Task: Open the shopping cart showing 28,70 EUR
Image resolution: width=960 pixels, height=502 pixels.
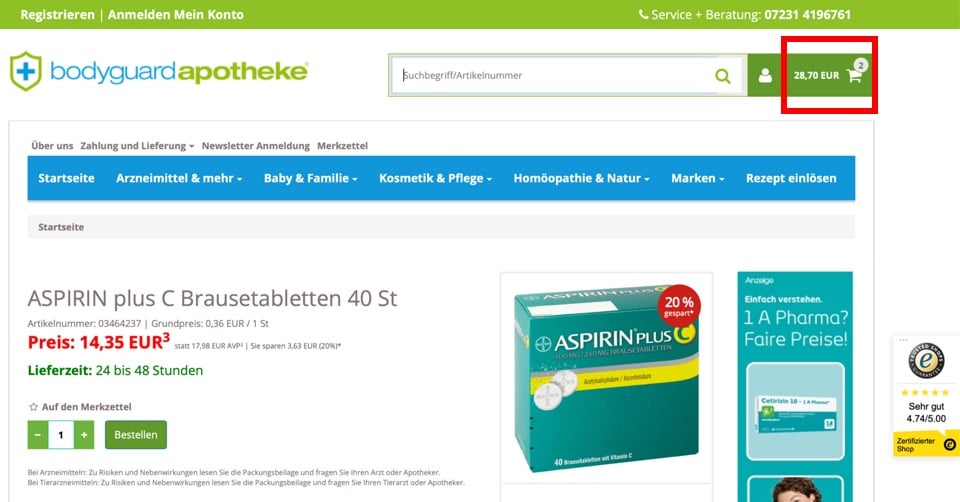Action: pyautogui.click(x=828, y=75)
